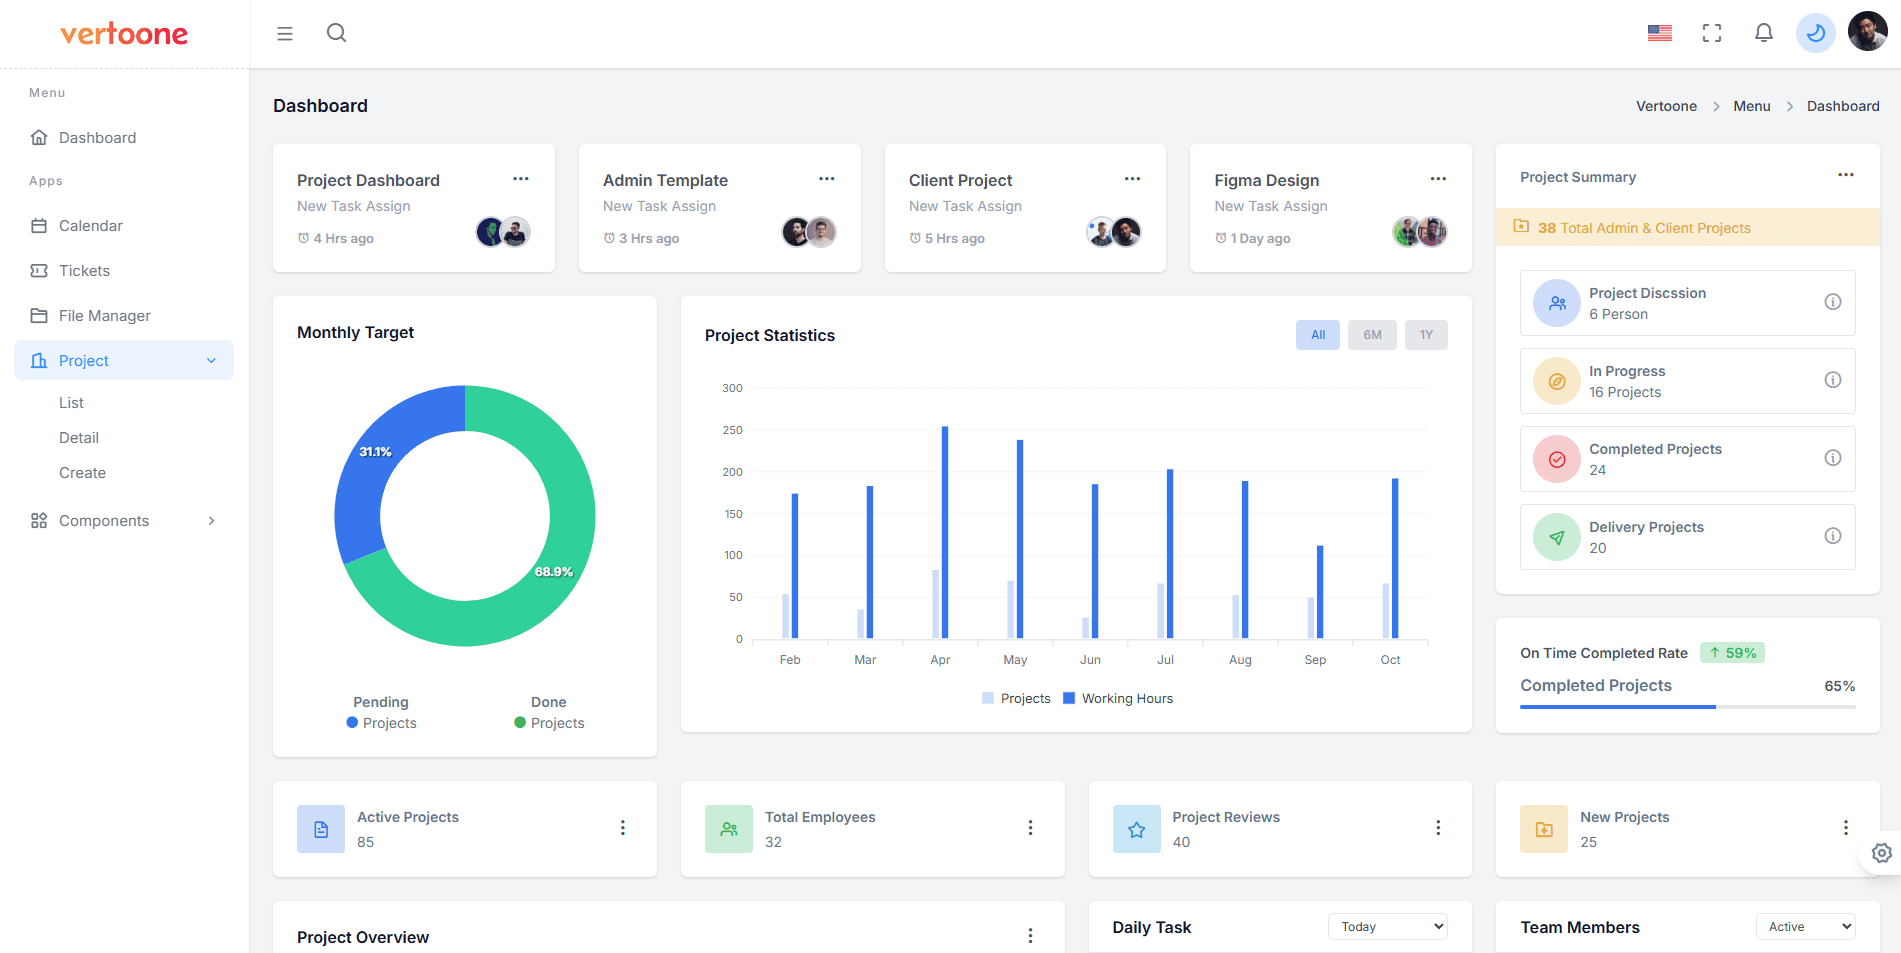This screenshot has width=1901, height=953.
Task: Toggle the sidebar with hamburger icon
Action: (x=284, y=32)
